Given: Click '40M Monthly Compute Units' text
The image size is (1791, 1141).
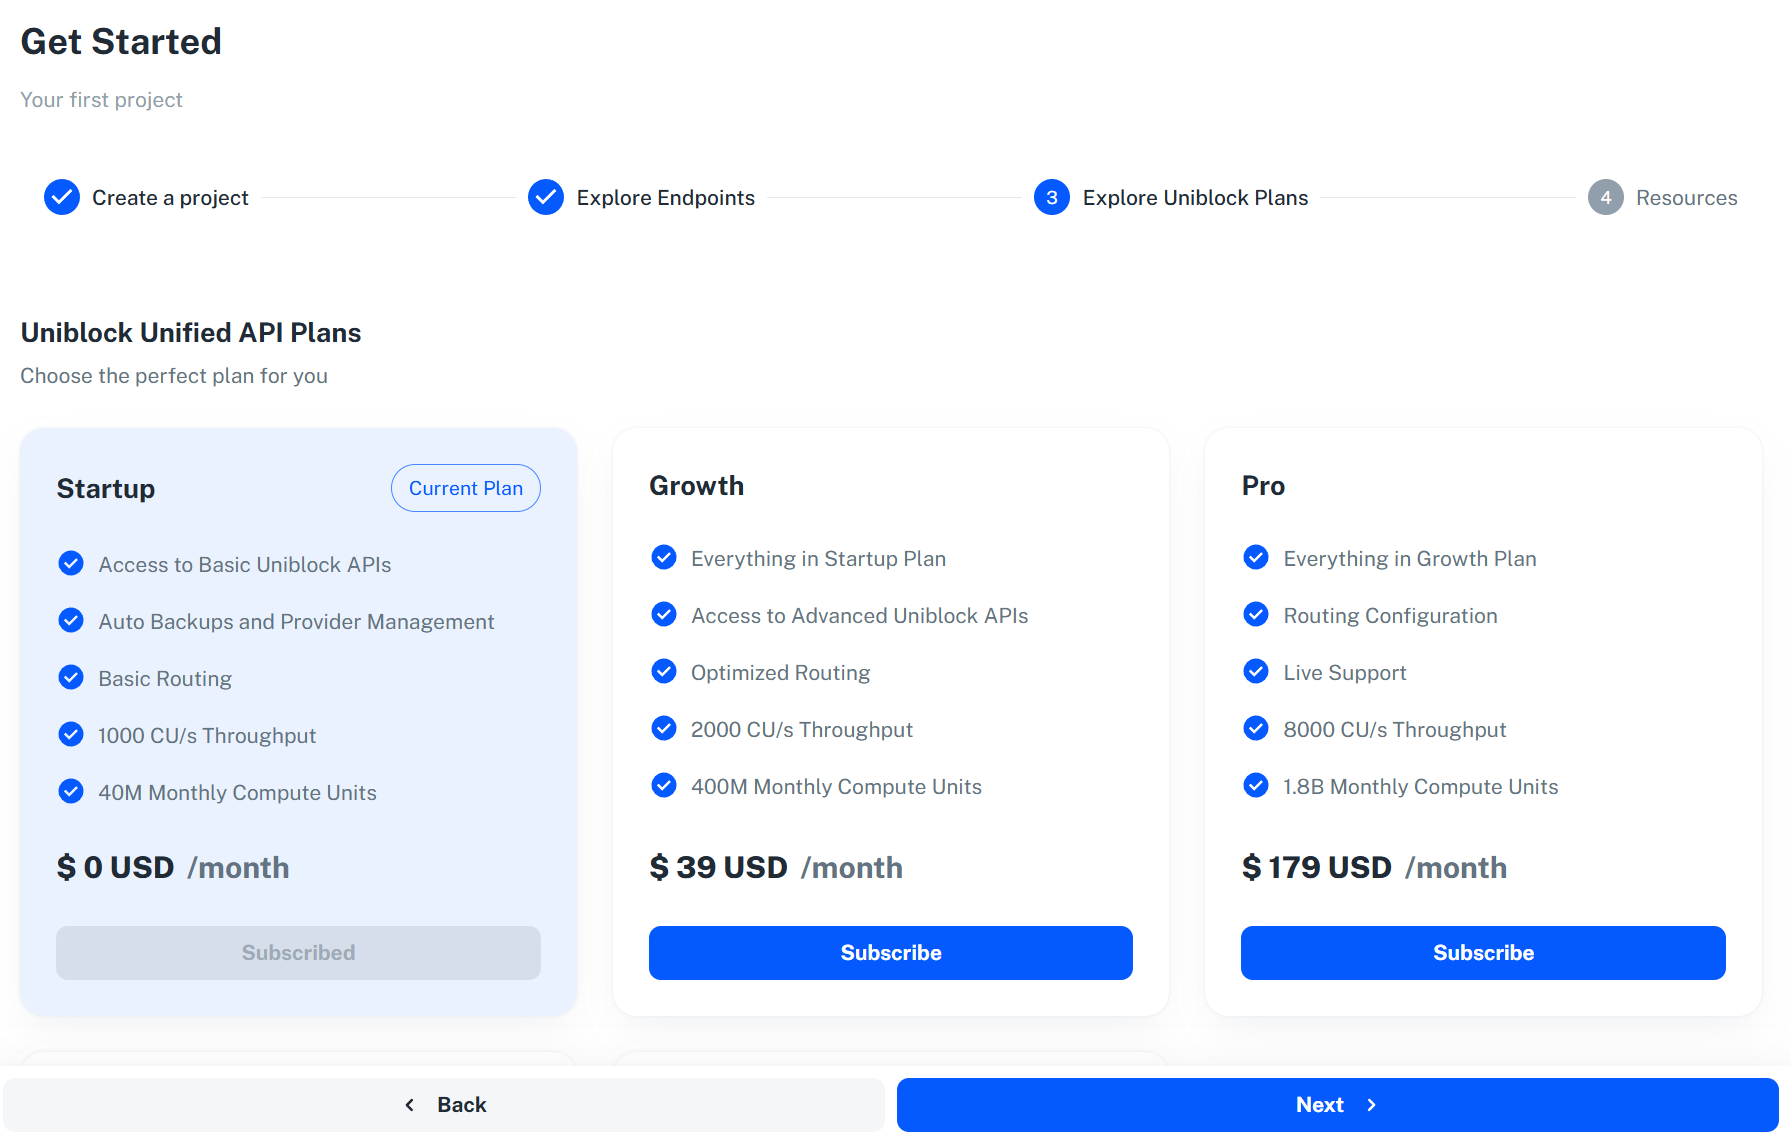Looking at the screenshot, I should 237,793.
